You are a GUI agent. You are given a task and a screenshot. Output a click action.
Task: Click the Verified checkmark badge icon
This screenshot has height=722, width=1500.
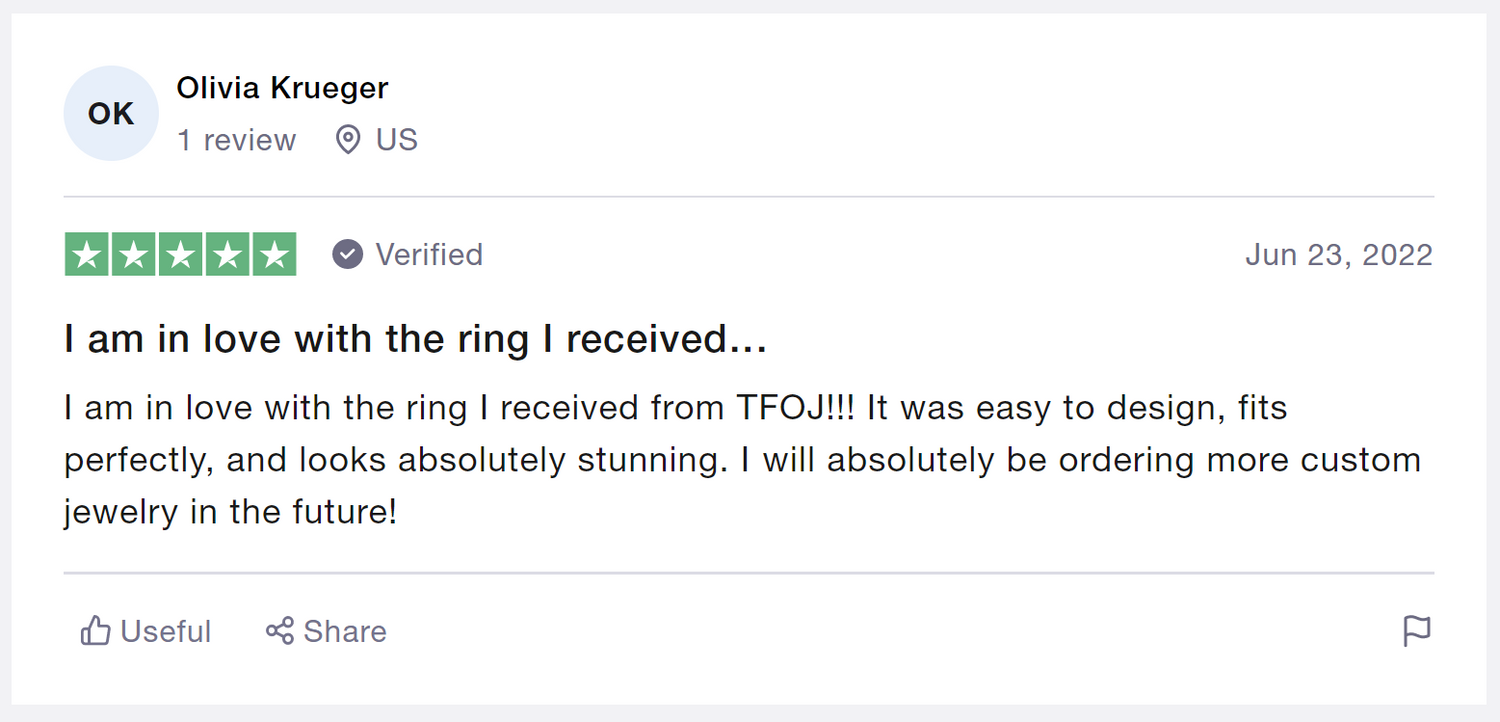tap(347, 255)
